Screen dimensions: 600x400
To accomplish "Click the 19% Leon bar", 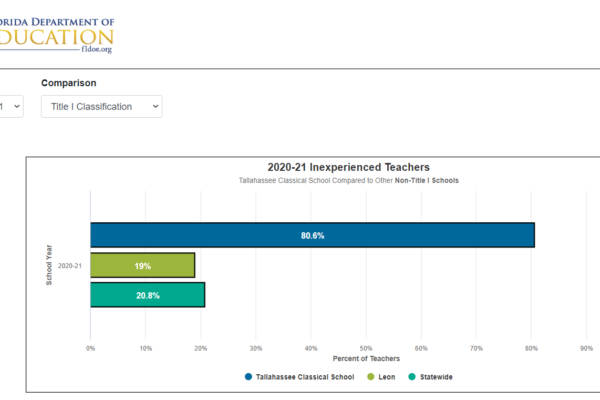I will 142,265.
